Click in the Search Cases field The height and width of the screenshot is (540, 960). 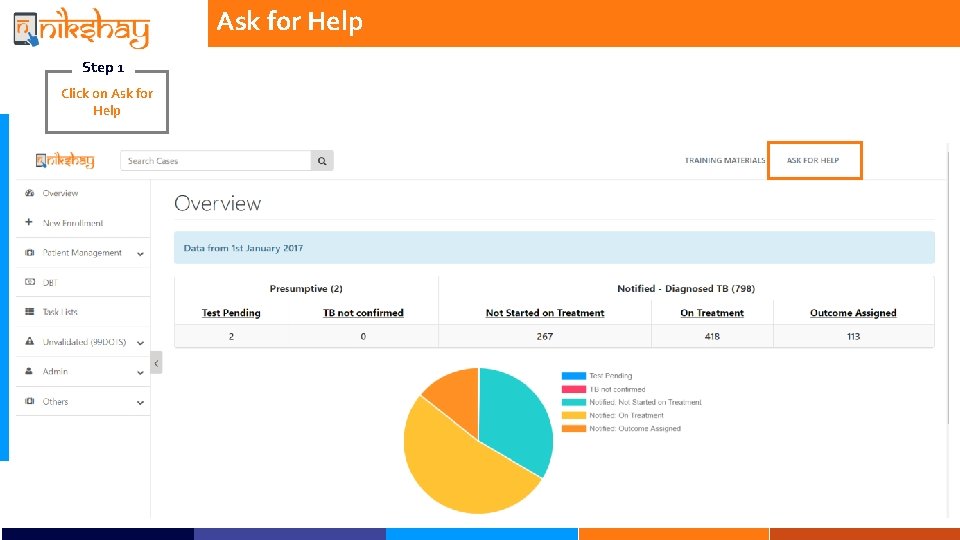click(x=216, y=161)
